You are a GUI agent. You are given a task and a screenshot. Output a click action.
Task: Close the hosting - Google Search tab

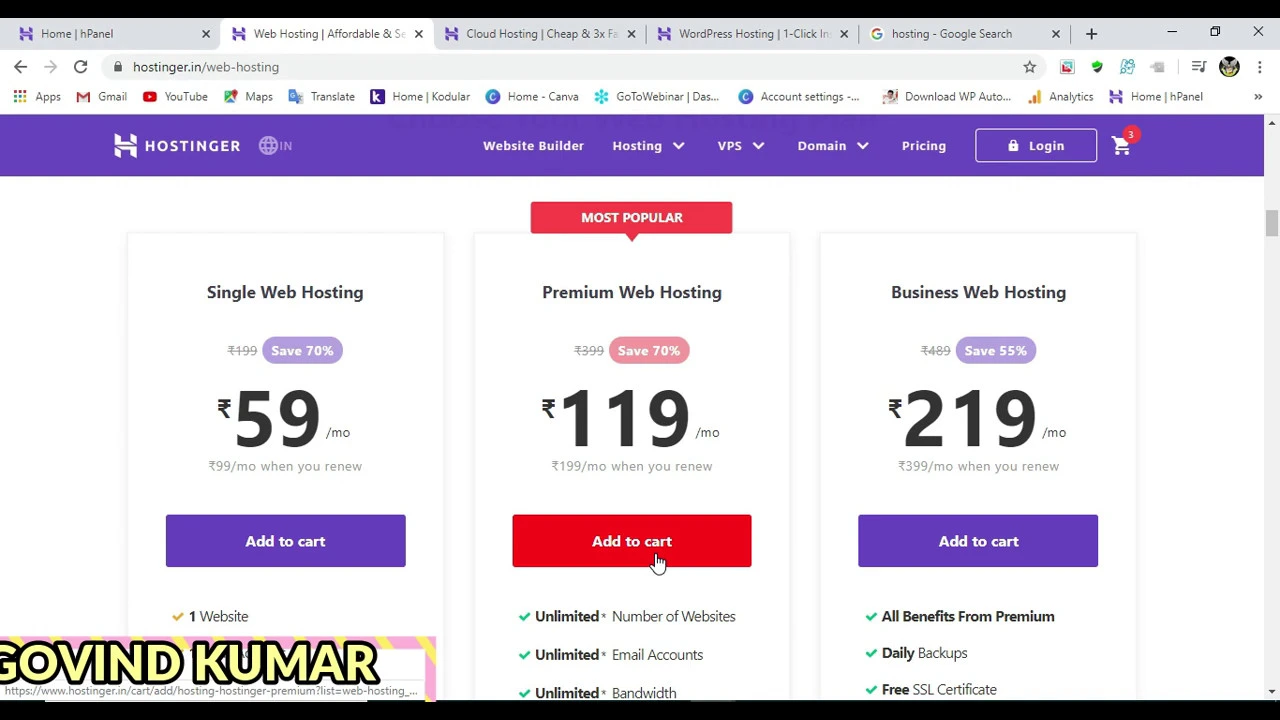pyautogui.click(x=1056, y=34)
